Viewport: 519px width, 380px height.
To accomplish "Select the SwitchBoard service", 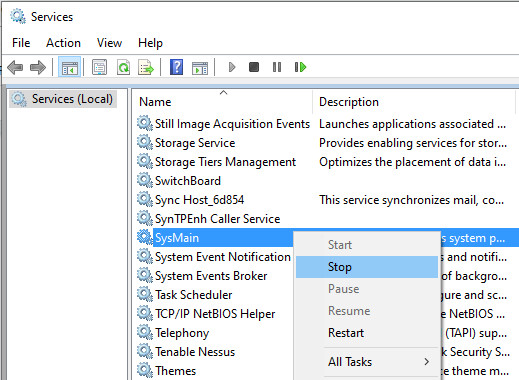I will coord(188,181).
